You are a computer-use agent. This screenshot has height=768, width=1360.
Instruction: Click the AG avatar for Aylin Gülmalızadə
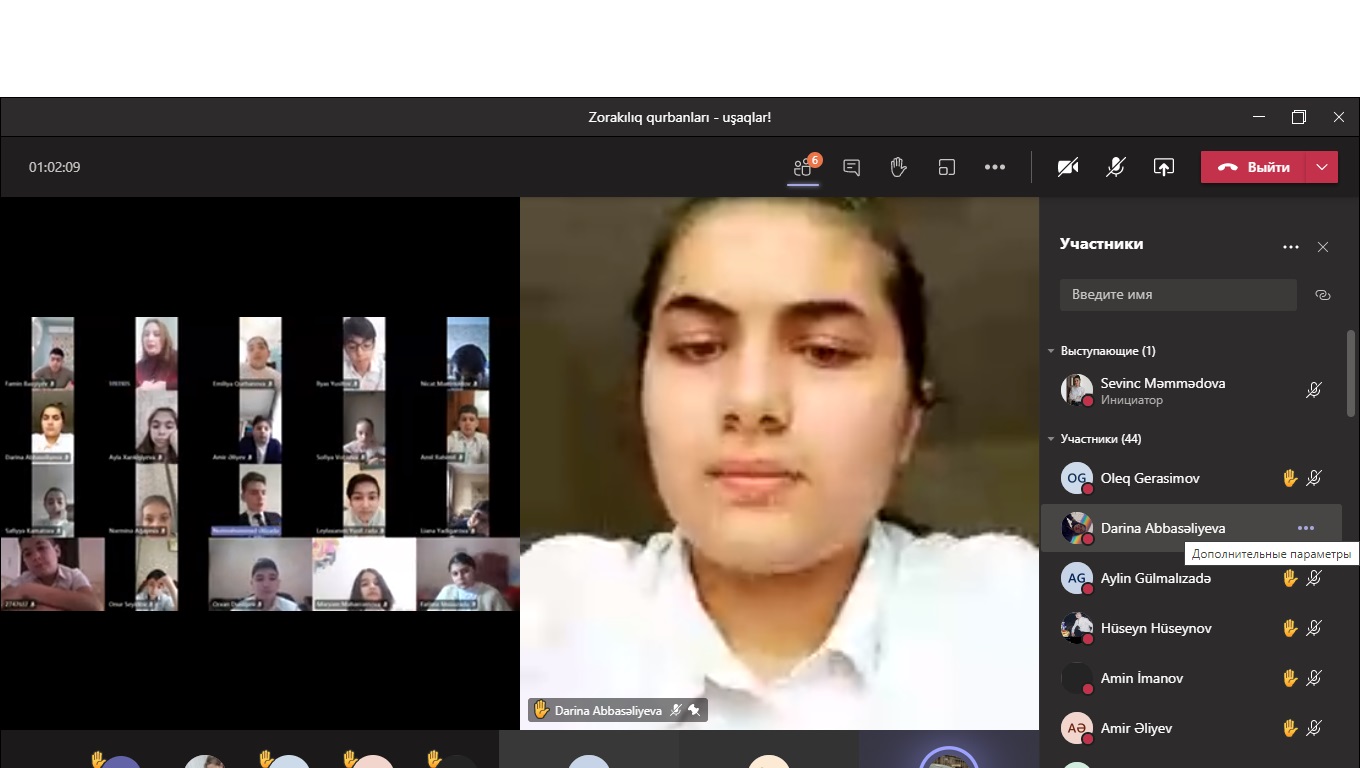click(x=1077, y=578)
